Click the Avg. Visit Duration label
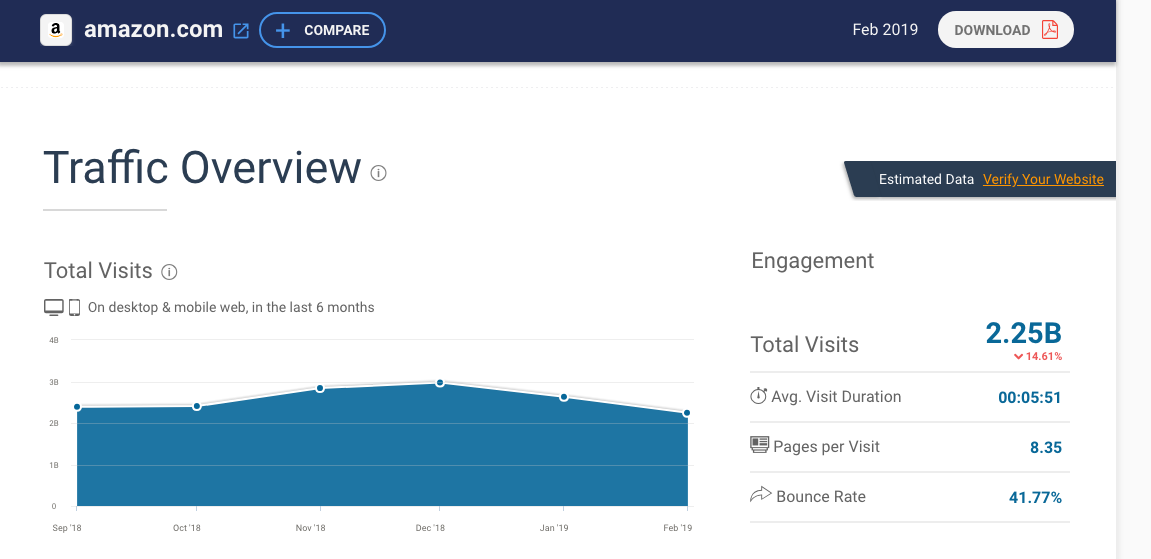The height and width of the screenshot is (559, 1151). (836, 397)
